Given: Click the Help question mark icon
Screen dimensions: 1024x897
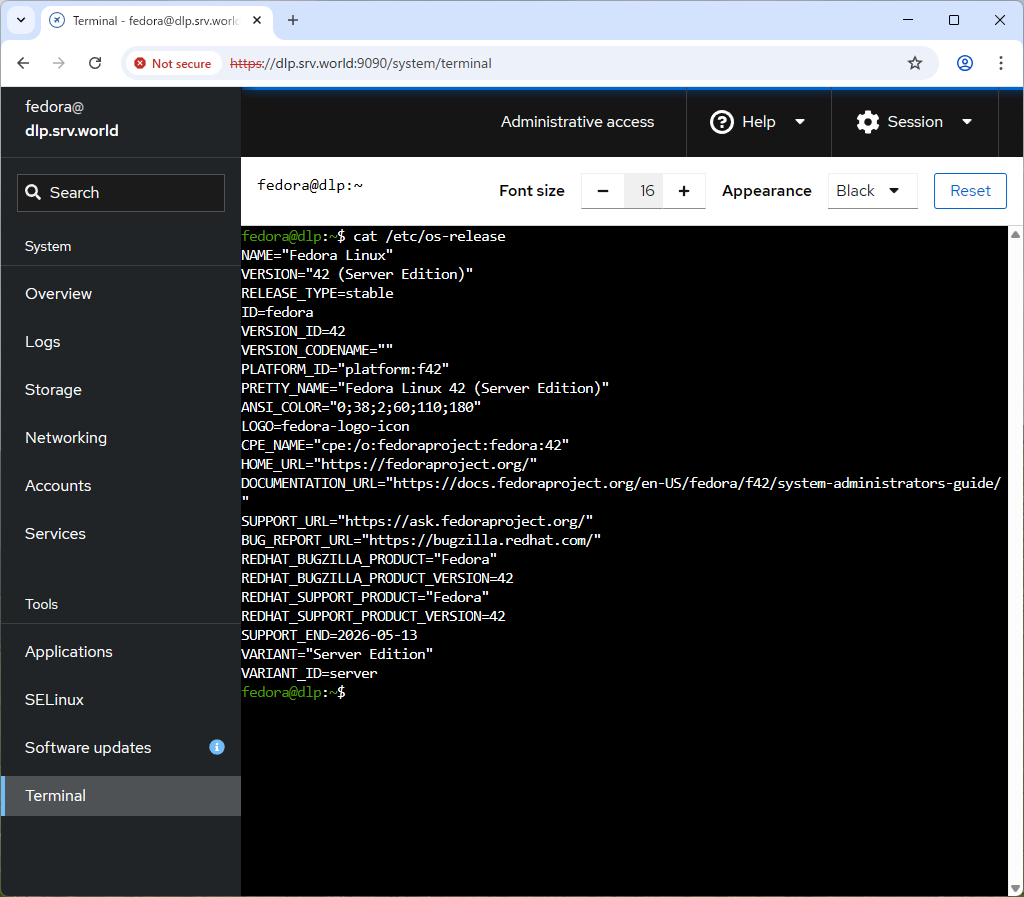Looking at the screenshot, I should (722, 122).
